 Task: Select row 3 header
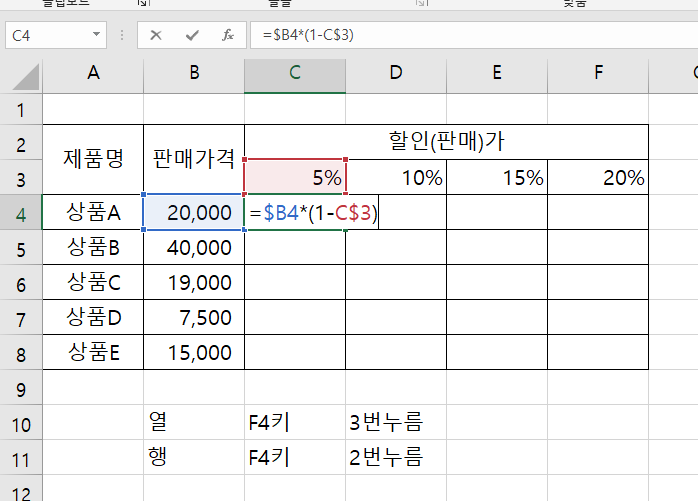[x=21, y=179]
